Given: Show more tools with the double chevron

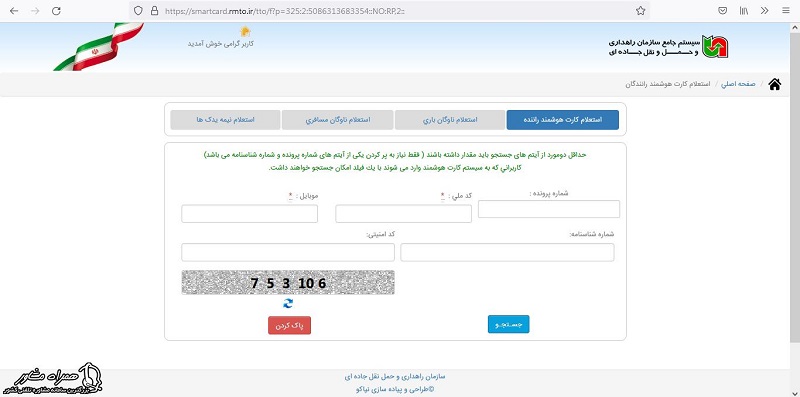Looking at the screenshot, I should pos(764,11).
